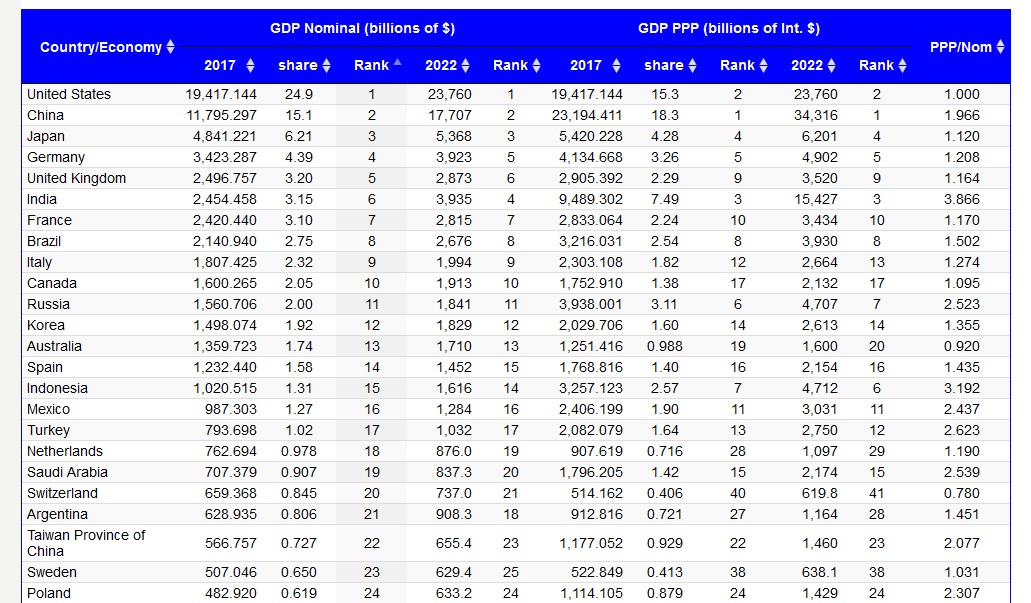1031x603 pixels.
Task: Click Poland nominal 2017 value 482.920
Action: (x=231, y=594)
